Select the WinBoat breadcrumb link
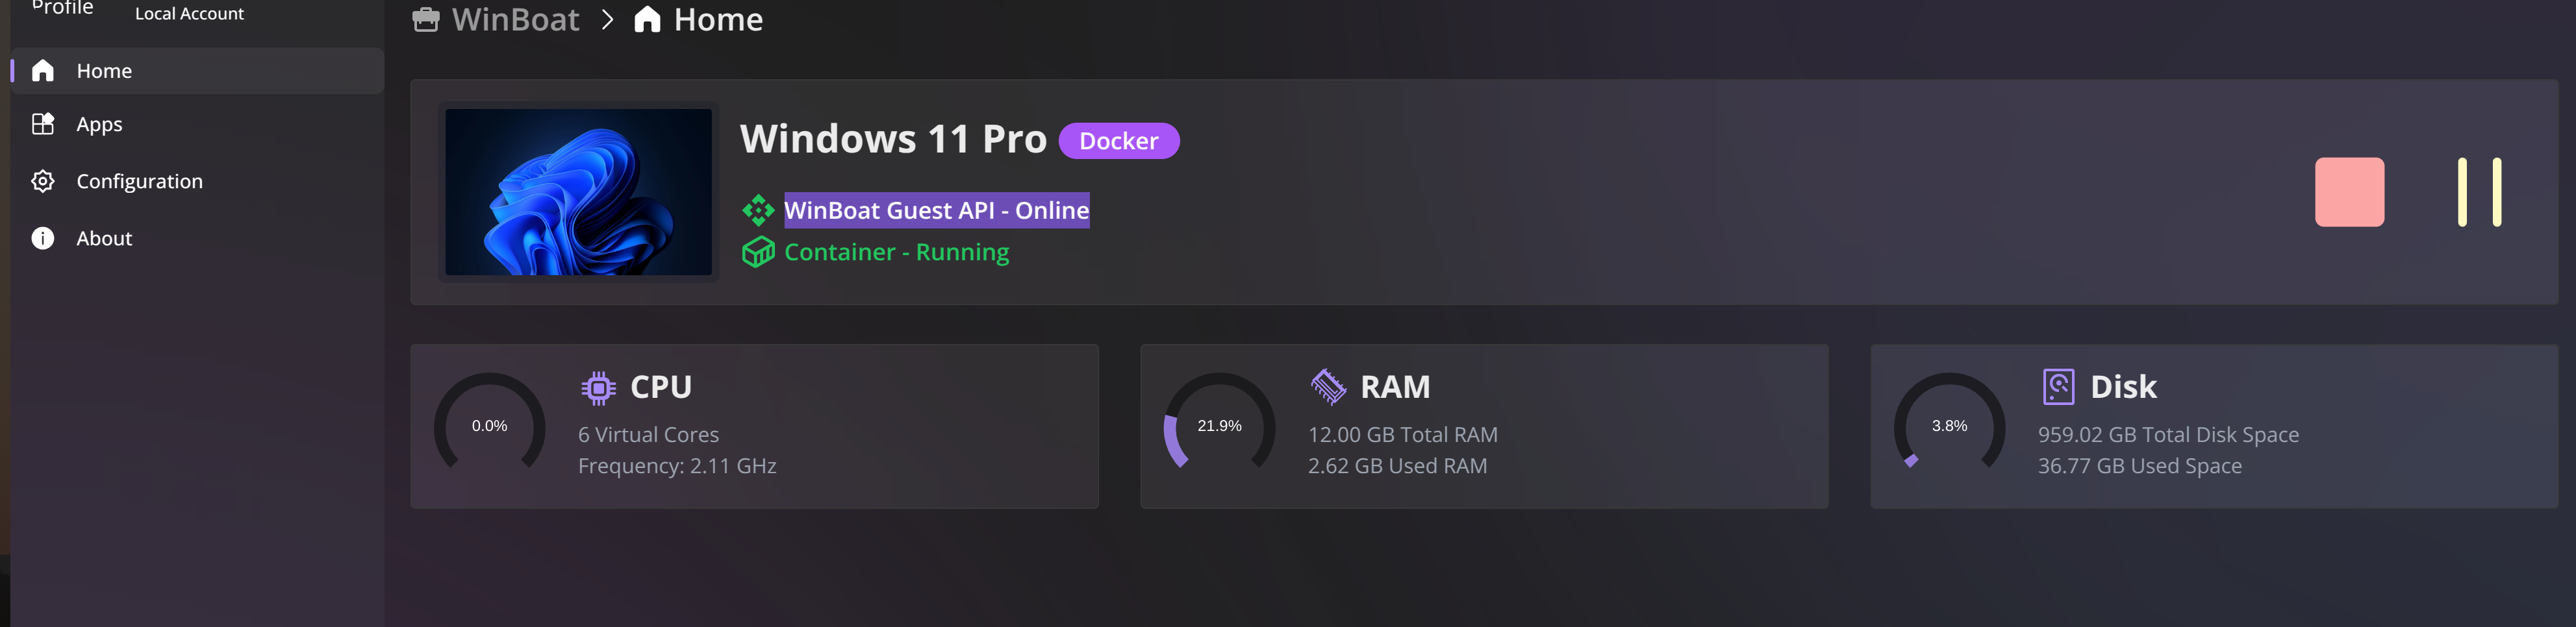The width and height of the screenshot is (2576, 627). tap(515, 19)
